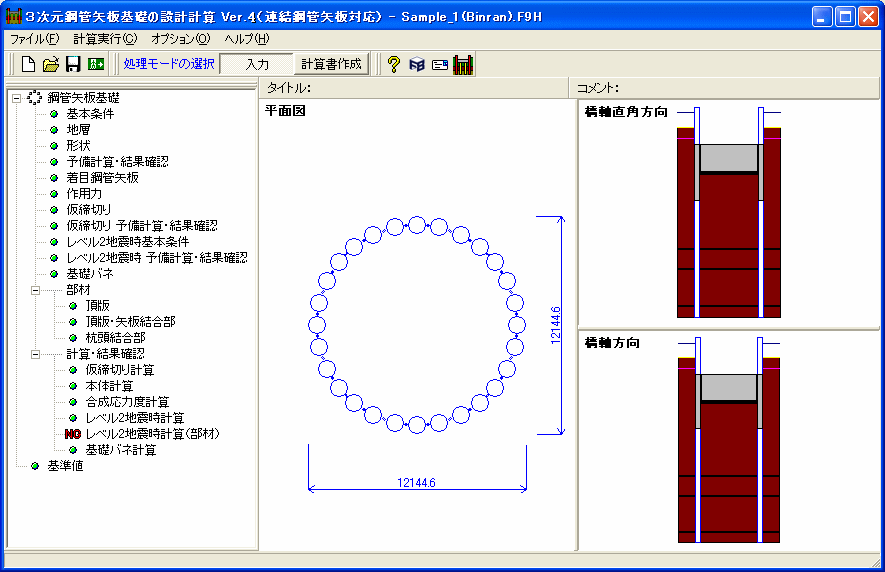Click the green status dot beside 基準値
This screenshot has width=885, height=572.
(35, 466)
